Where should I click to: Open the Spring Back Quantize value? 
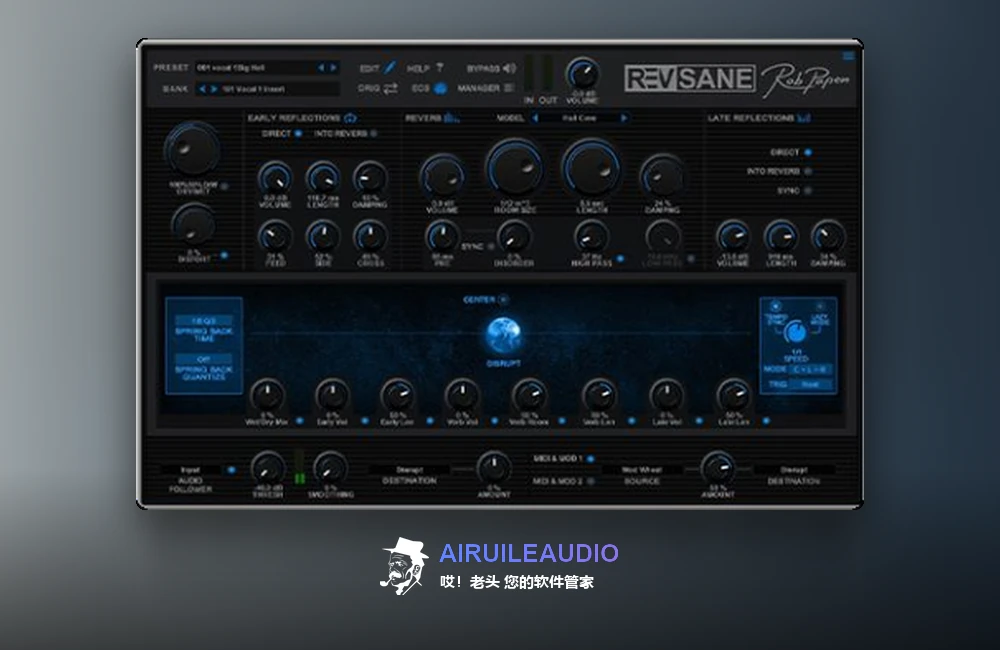(x=204, y=359)
